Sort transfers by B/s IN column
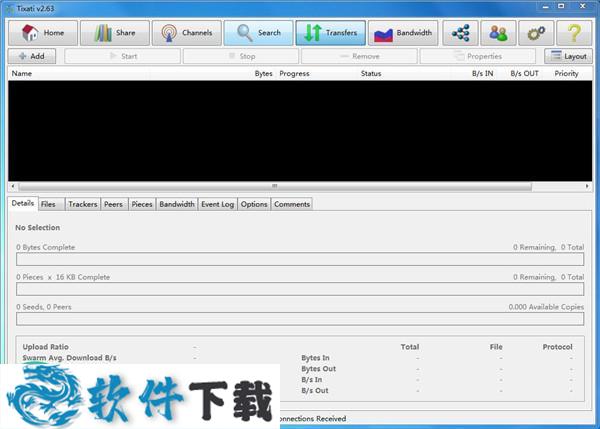 click(x=482, y=73)
